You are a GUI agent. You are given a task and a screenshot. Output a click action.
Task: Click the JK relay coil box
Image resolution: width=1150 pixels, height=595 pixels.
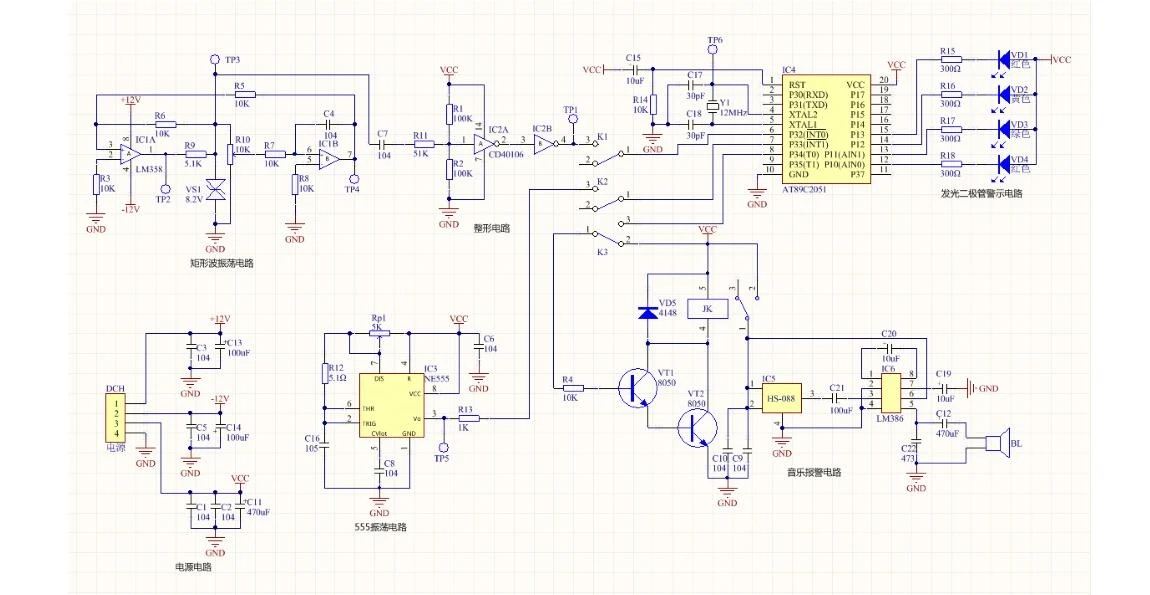coord(706,309)
